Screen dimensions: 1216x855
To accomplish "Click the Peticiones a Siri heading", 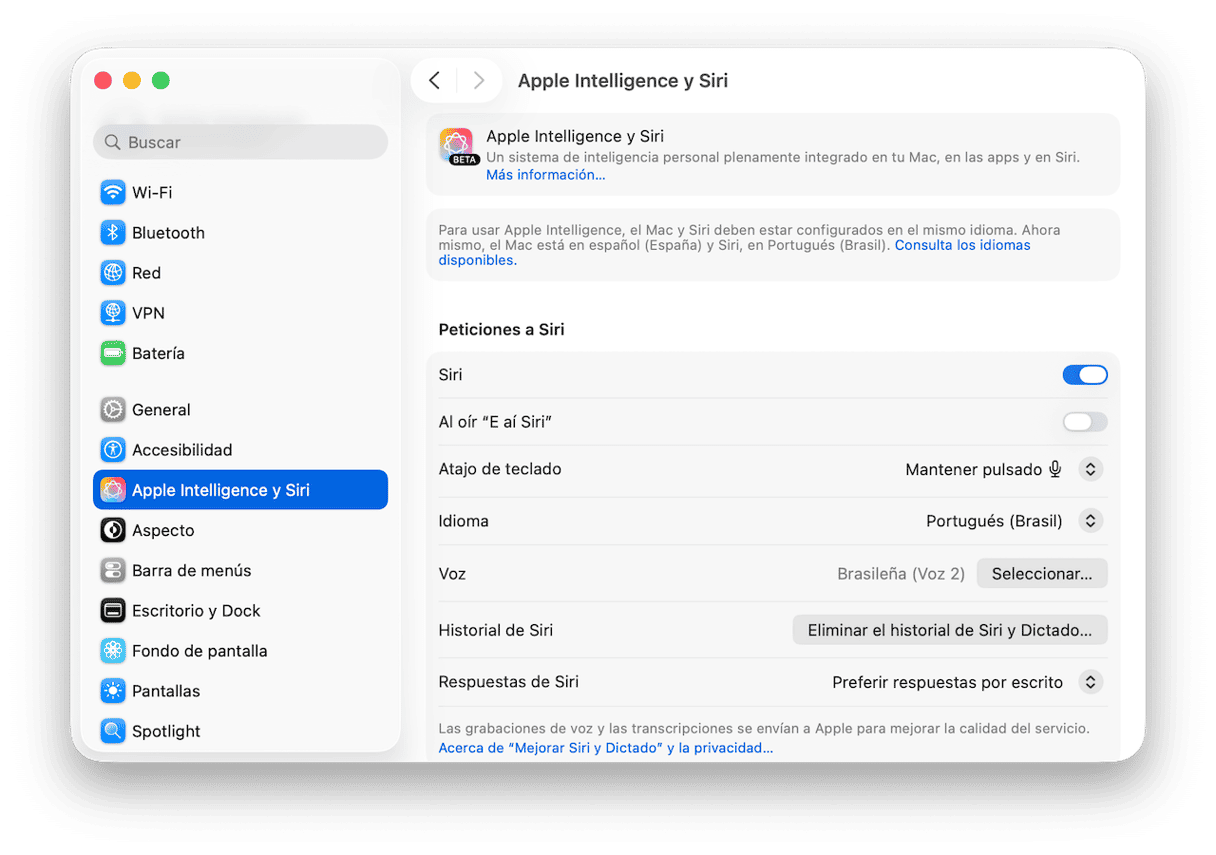I will click(x=501, y=329).
